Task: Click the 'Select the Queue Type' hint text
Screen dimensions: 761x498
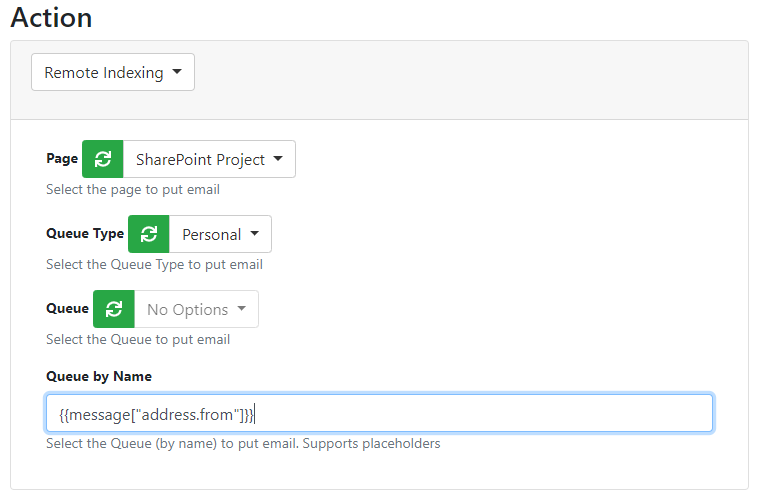Action: pos(154,265)
